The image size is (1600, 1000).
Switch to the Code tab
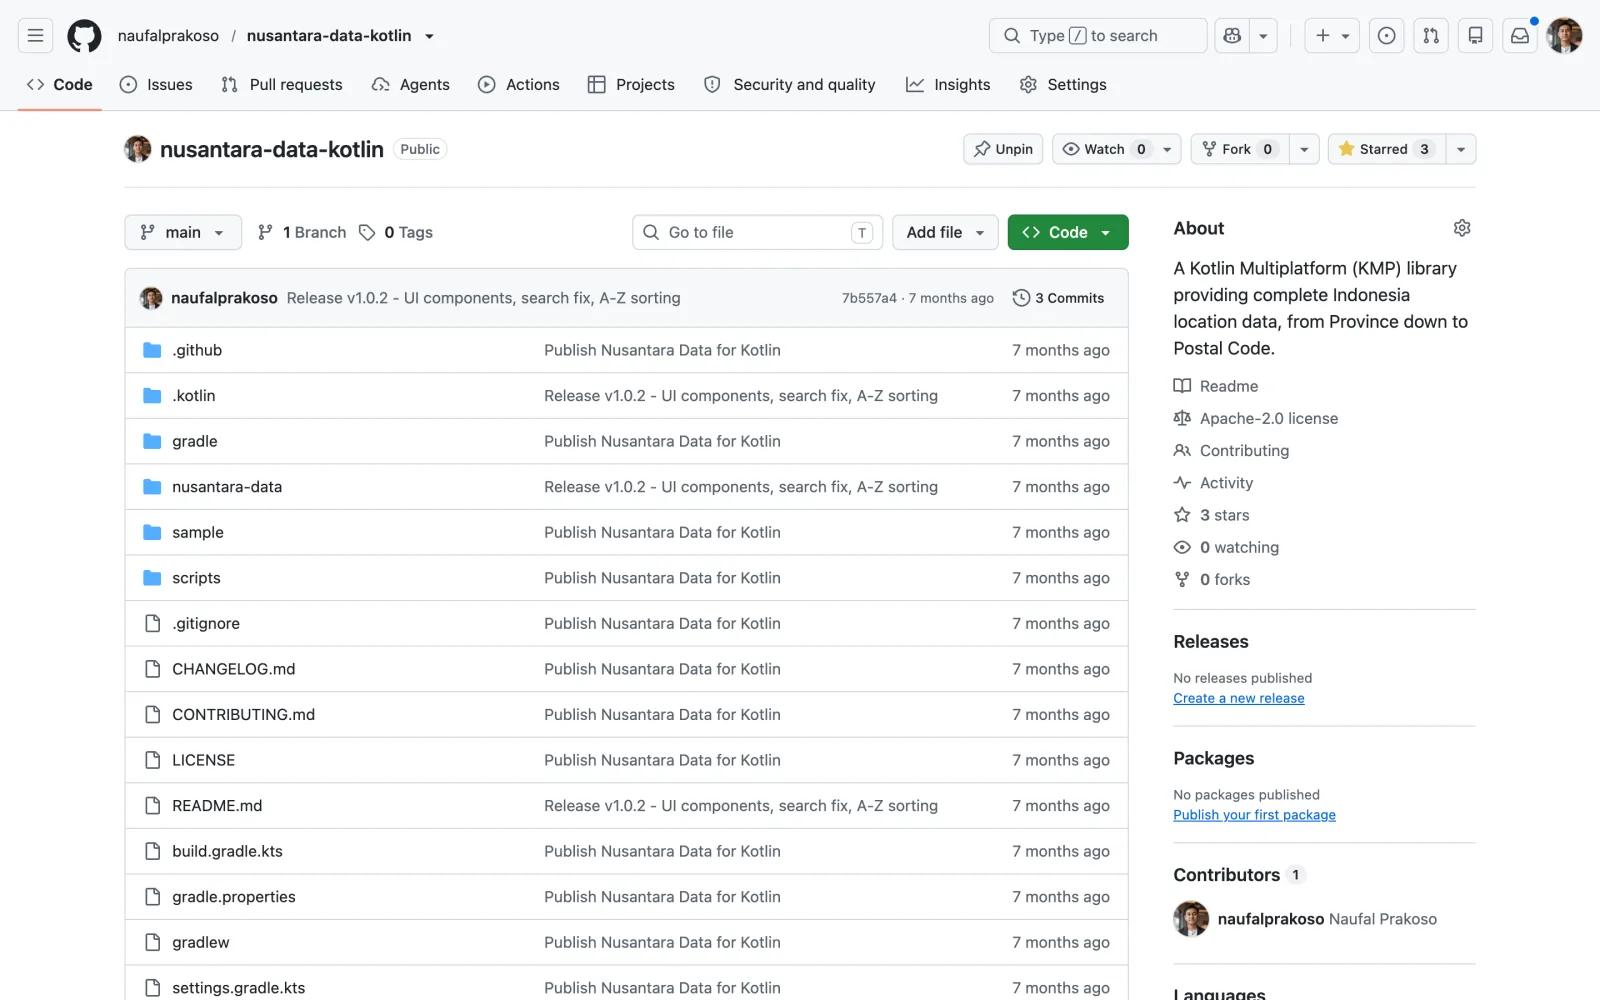(x=60, y=85)
